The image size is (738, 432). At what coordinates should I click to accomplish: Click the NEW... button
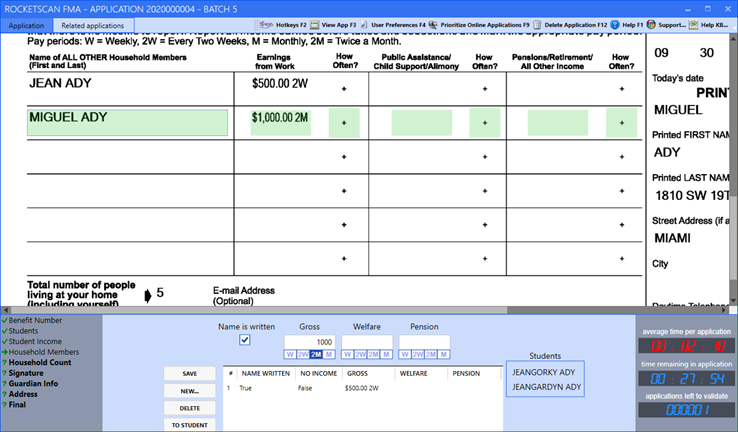pyautogui.click(x=190, y=391)
